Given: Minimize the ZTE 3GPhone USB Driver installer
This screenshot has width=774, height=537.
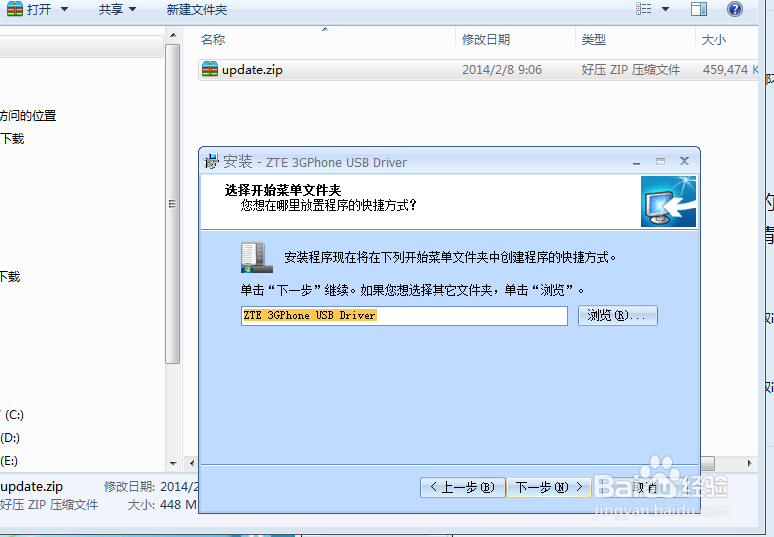Looking at the screenshot, I should 637,161.
